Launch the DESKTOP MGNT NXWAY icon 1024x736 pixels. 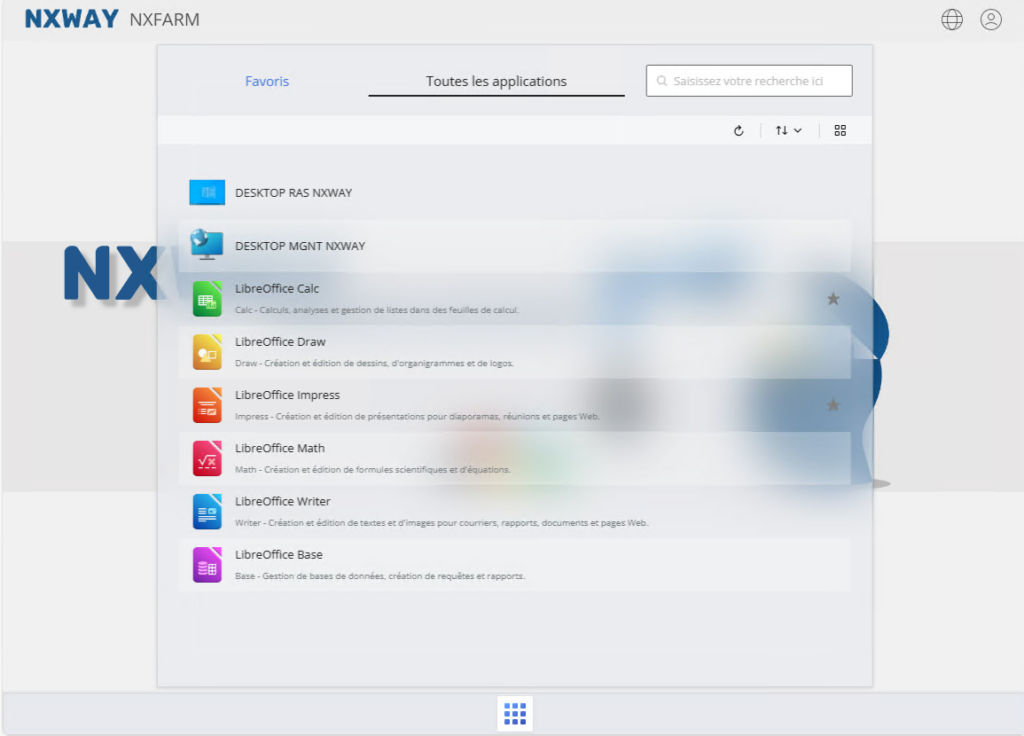[x=207, y=245]
